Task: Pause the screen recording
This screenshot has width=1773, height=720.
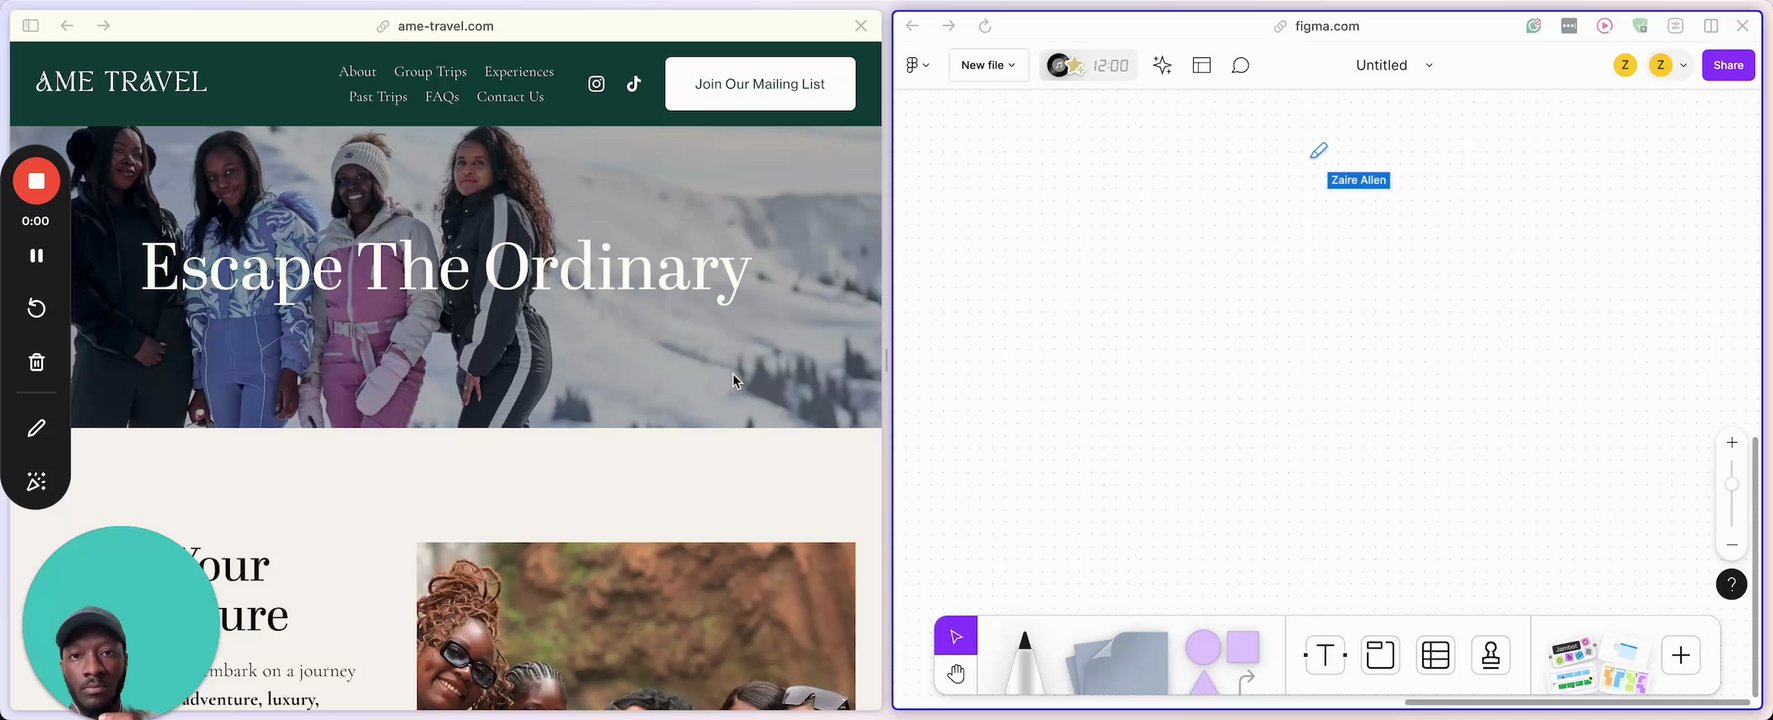Action: click(x=36, y=256)
